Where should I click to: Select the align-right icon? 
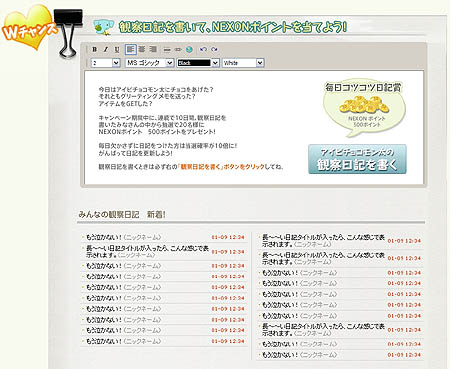pyautogui.click(x=153, y=49)
